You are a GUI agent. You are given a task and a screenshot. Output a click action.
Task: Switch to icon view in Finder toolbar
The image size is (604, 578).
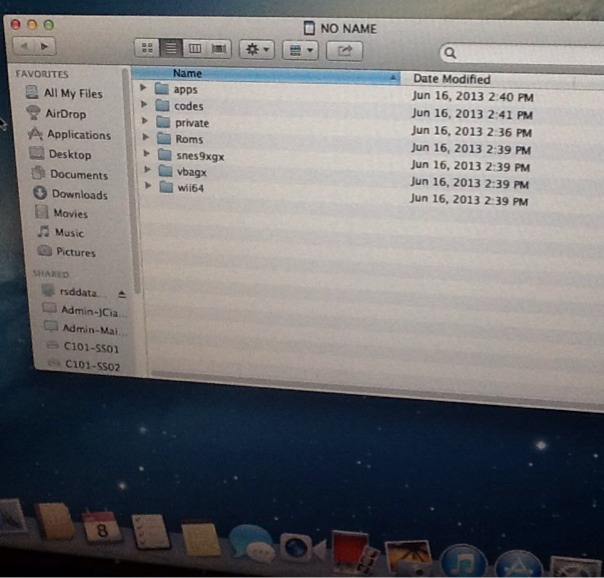(x=146, y=48)
